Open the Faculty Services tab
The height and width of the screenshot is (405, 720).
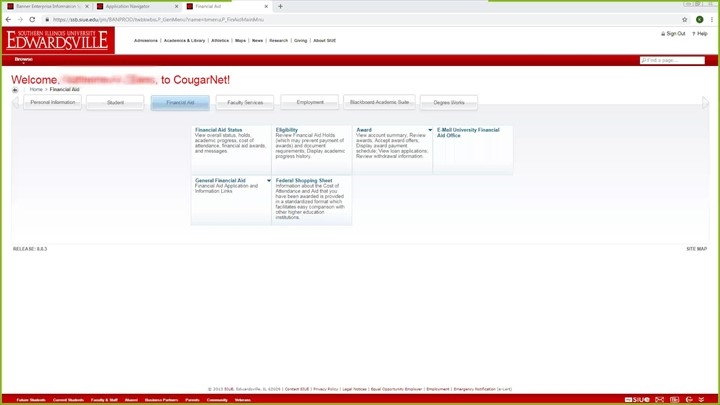point(245,102)
